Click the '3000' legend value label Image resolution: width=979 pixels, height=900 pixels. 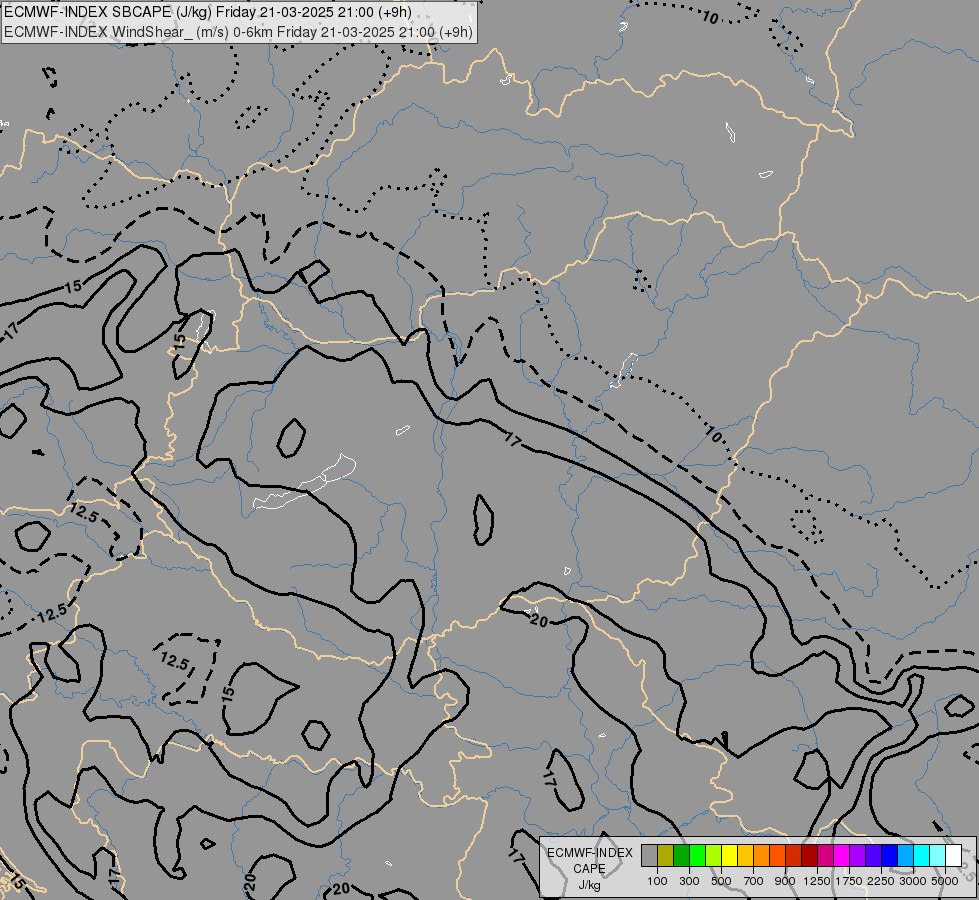[913, 881]
